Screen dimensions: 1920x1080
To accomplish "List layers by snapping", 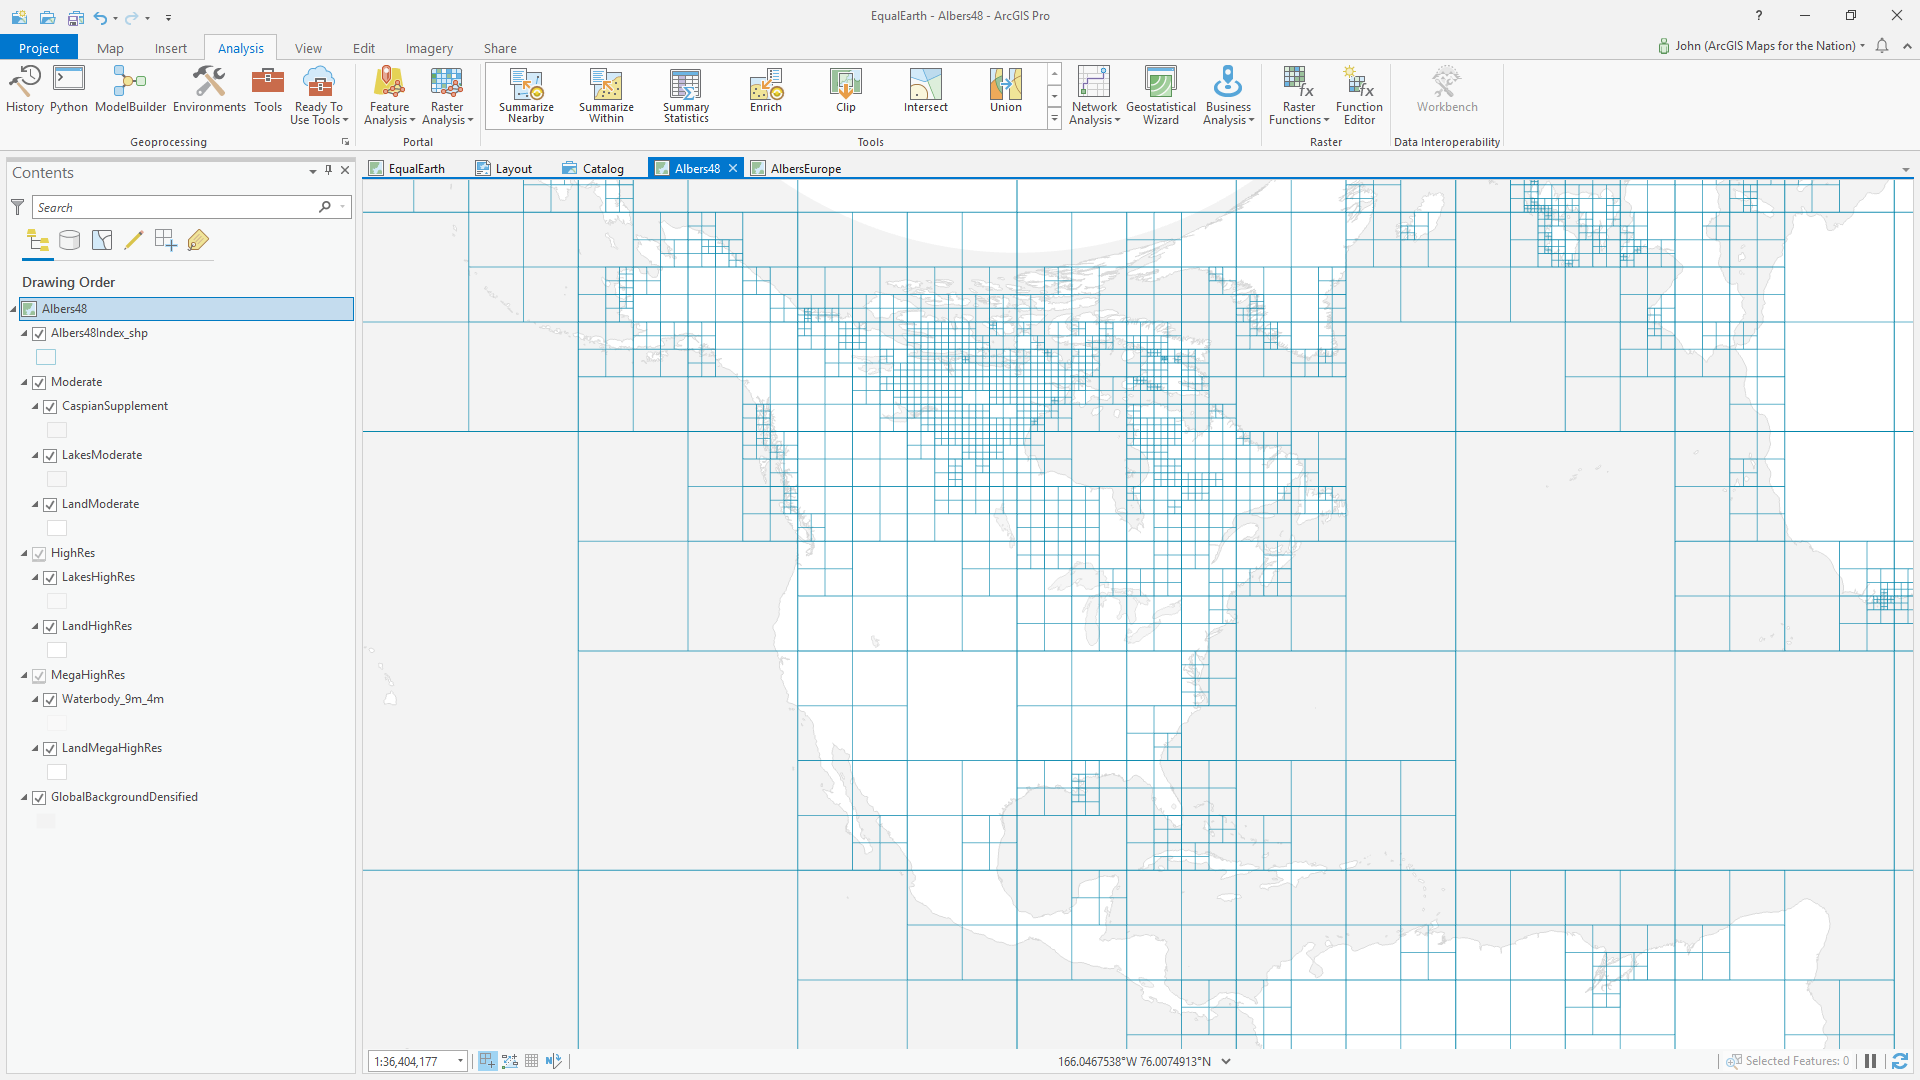I will (x=166, y=240).
